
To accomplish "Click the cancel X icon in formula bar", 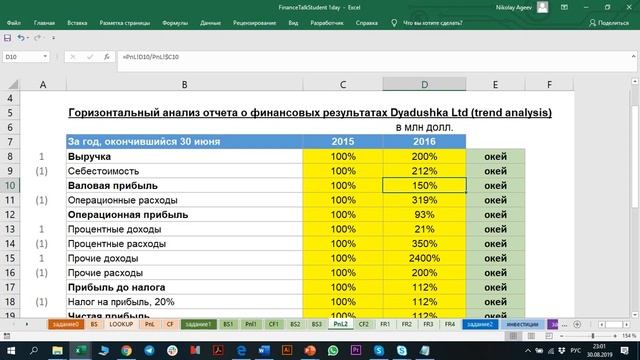I will pos(73,57).
